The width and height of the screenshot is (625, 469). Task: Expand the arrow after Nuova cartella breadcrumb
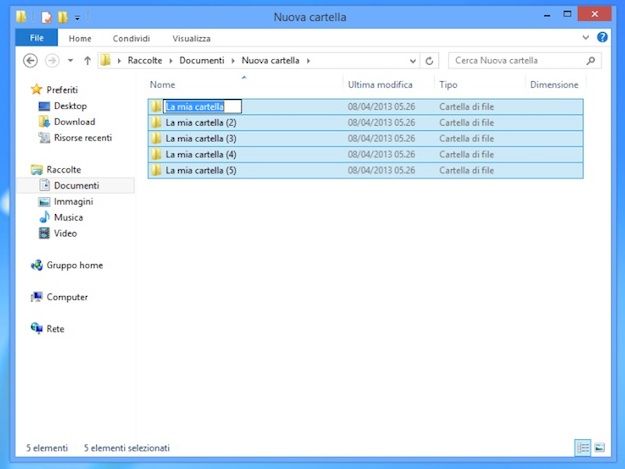point(308,61)
